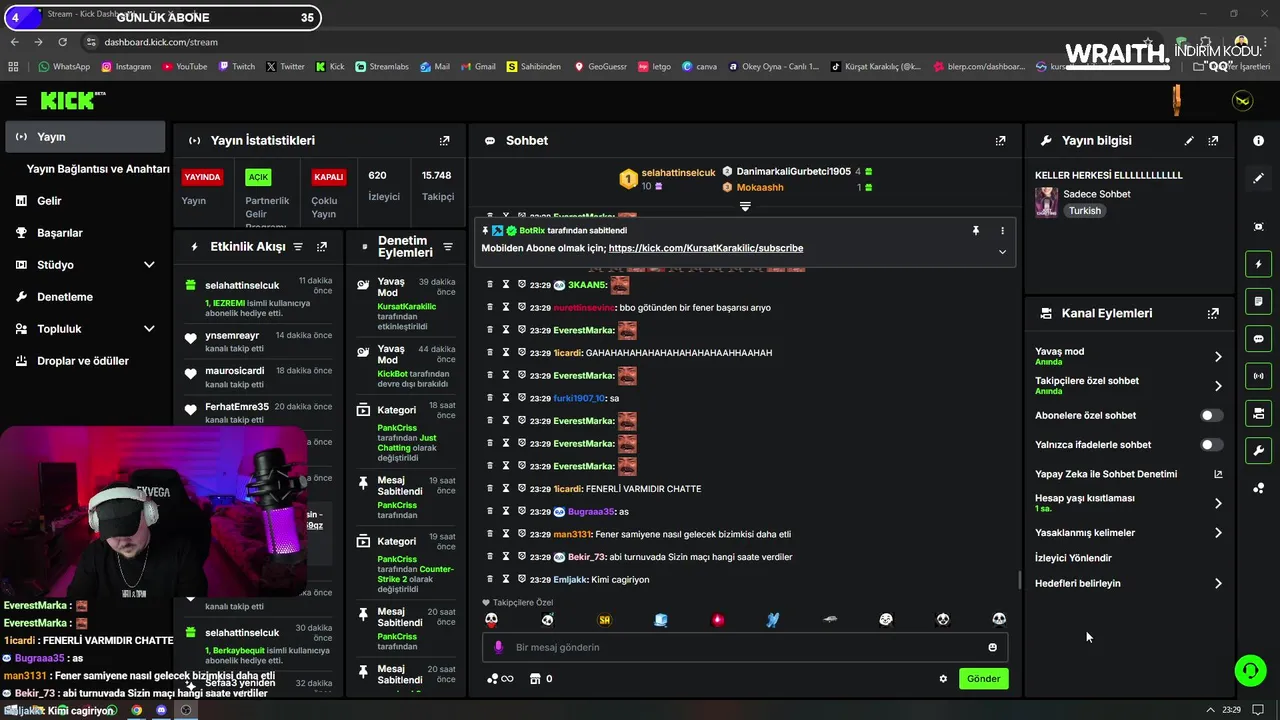Open filter icon in Etkinlik Akışı header
The image size is (1280, 720).
298,247
